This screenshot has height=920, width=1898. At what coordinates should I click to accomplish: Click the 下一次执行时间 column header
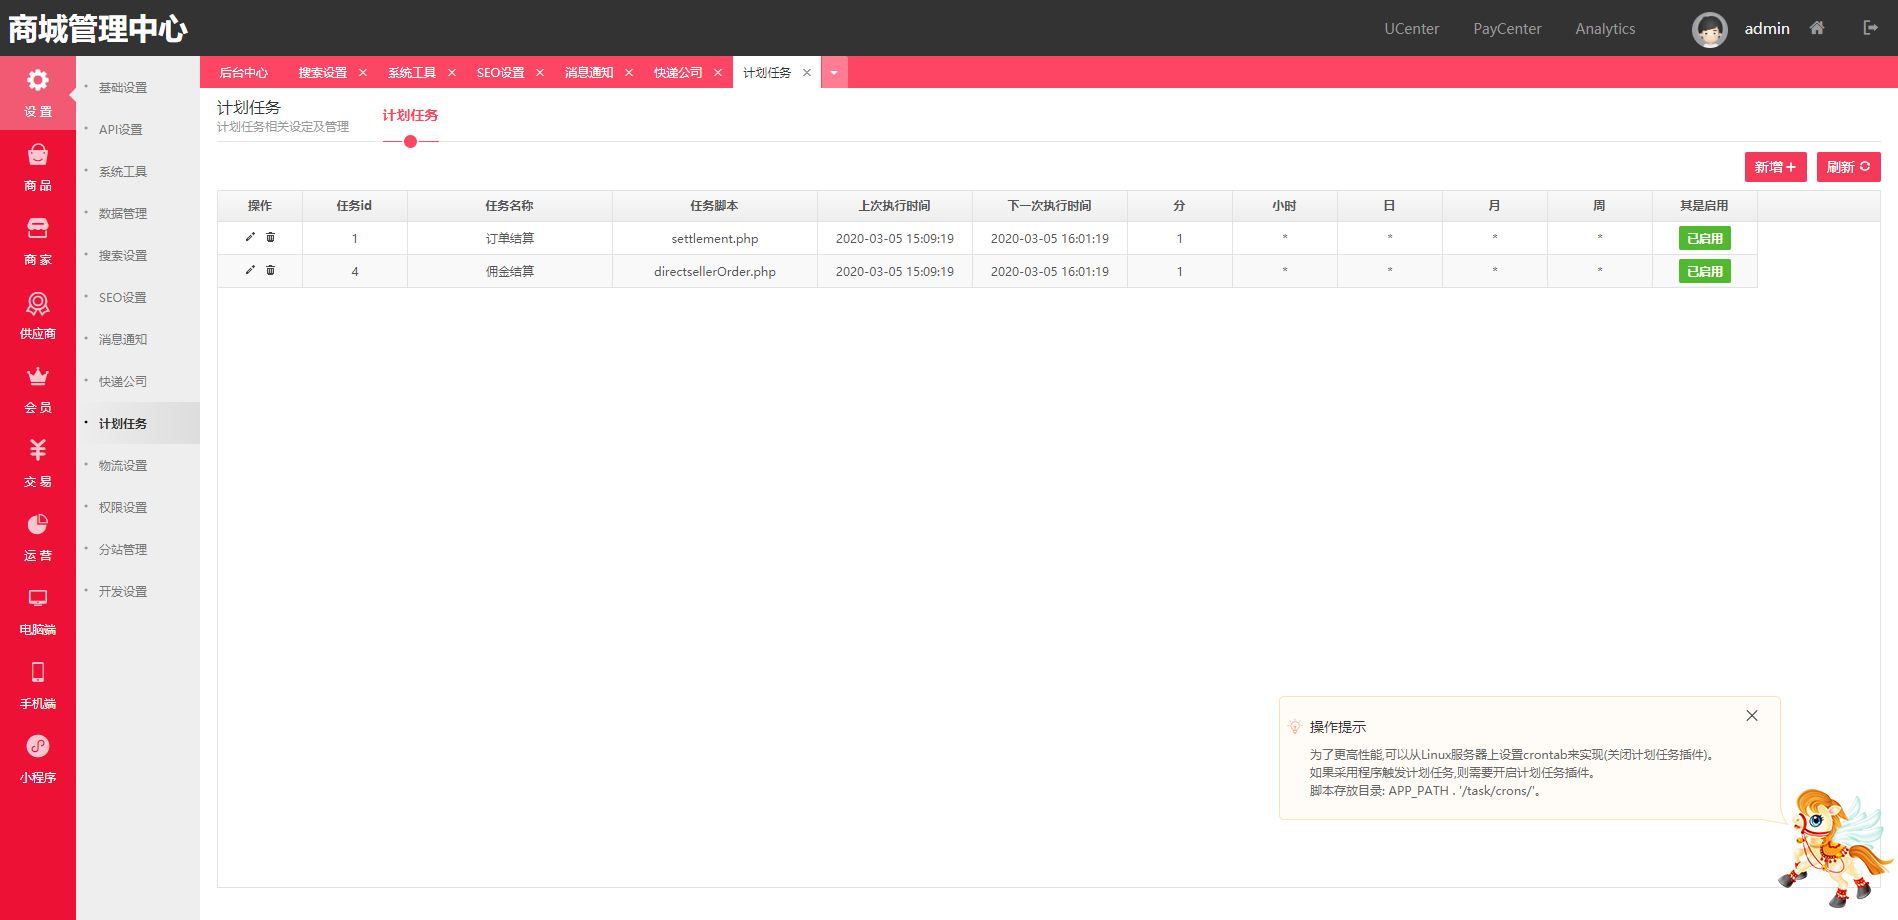pos(1050,206)
